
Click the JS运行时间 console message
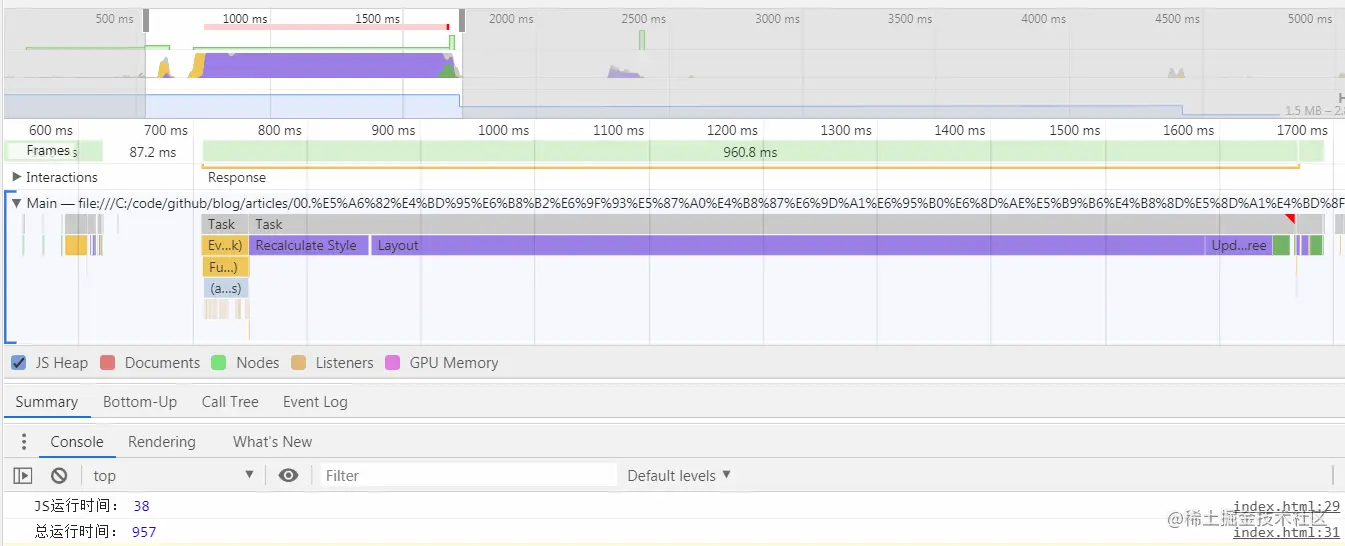tap(91, 506)
